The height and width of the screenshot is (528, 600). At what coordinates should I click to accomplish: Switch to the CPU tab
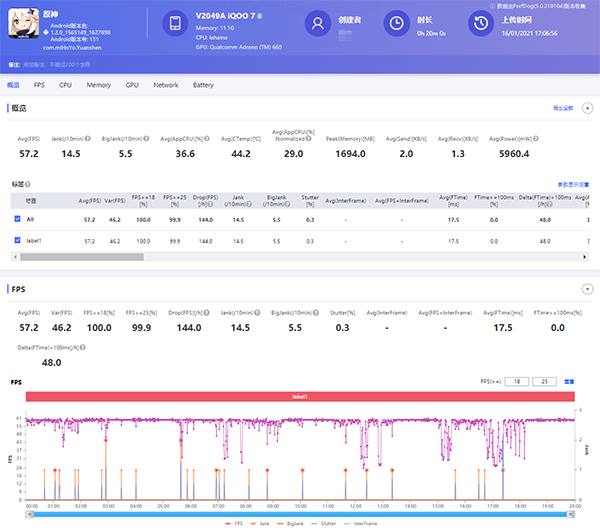[65, 85]
